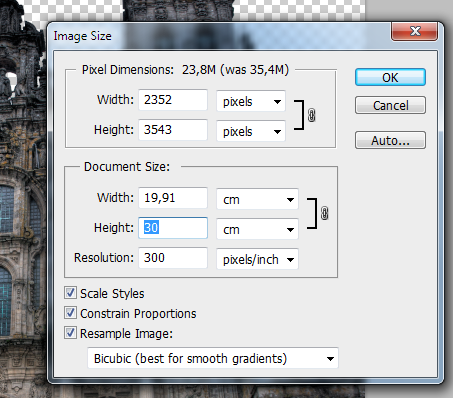Toggle the Resample Image checkbox
The height and width of the screenshot is (398, 453).
click(70, 333)
